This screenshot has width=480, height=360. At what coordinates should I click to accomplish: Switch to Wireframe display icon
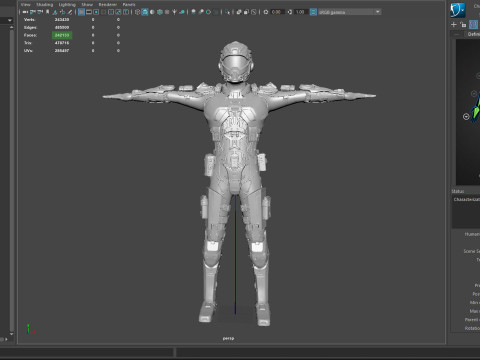pyautogui.click(x=137, y=12)
